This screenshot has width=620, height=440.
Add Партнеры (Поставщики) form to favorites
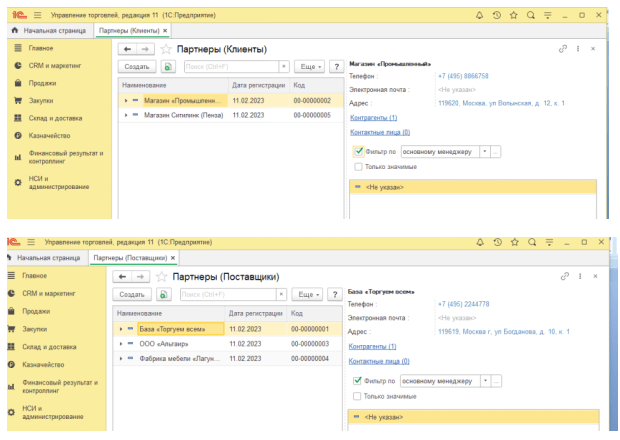[161, 277]
